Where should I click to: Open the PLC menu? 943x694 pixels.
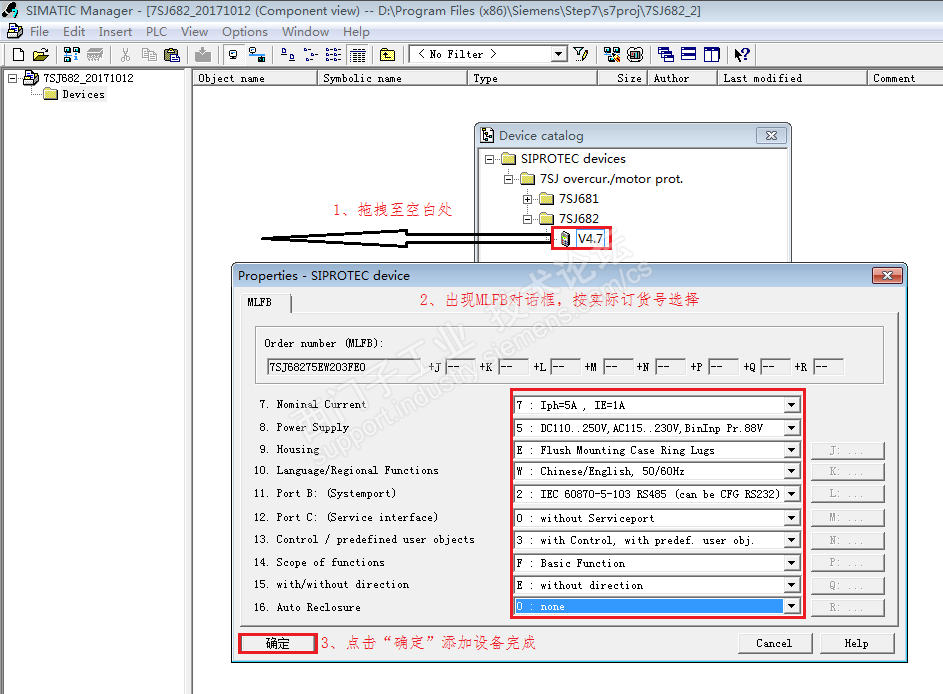[x=156, y=32]
